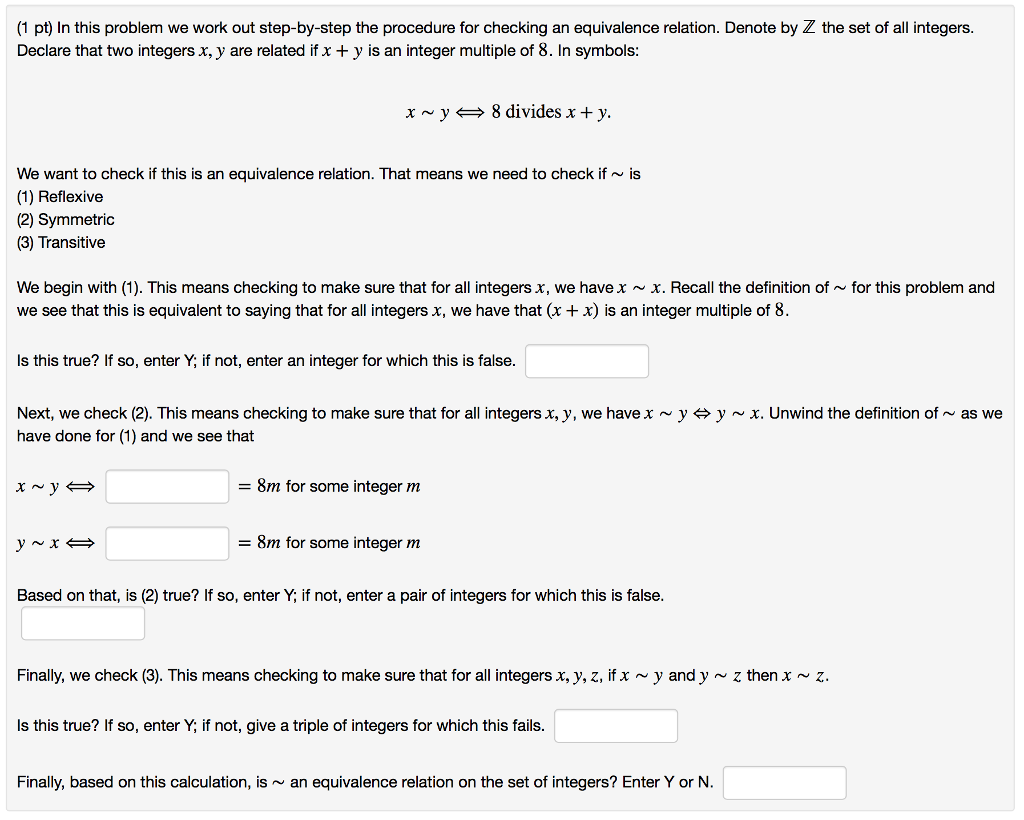Focus the input box after 'x ~ y ⟺'
Viewport: 1024px width, 820px height.
(x=168, y=487)
